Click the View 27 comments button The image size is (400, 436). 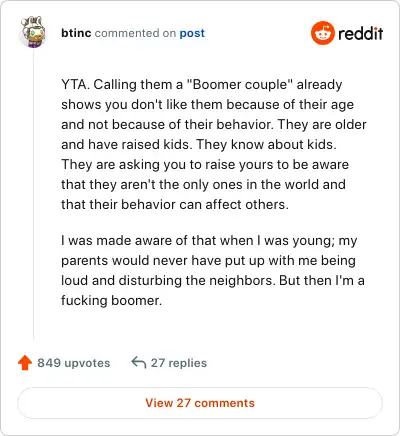pyautogui.click(x=200, y=403)
